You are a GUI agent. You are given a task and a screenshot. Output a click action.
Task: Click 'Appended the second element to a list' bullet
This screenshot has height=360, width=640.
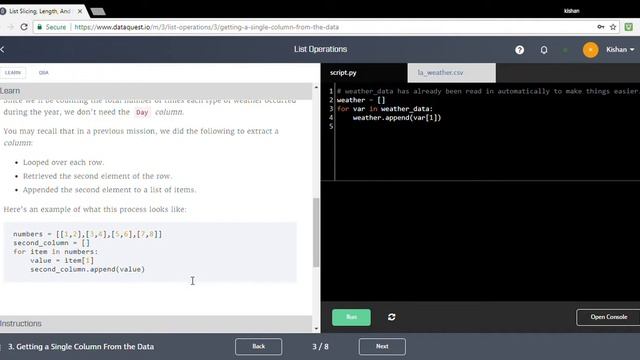(109, 190)
